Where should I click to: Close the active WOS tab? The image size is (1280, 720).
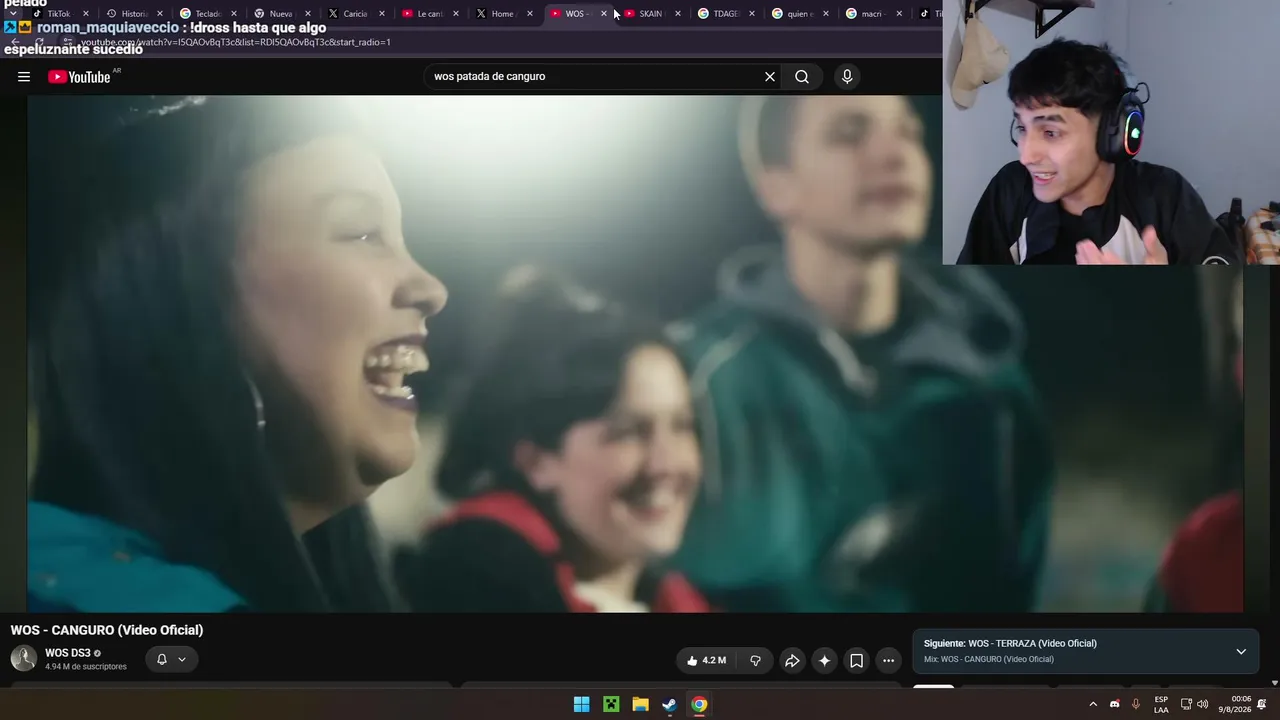[603, 14]
